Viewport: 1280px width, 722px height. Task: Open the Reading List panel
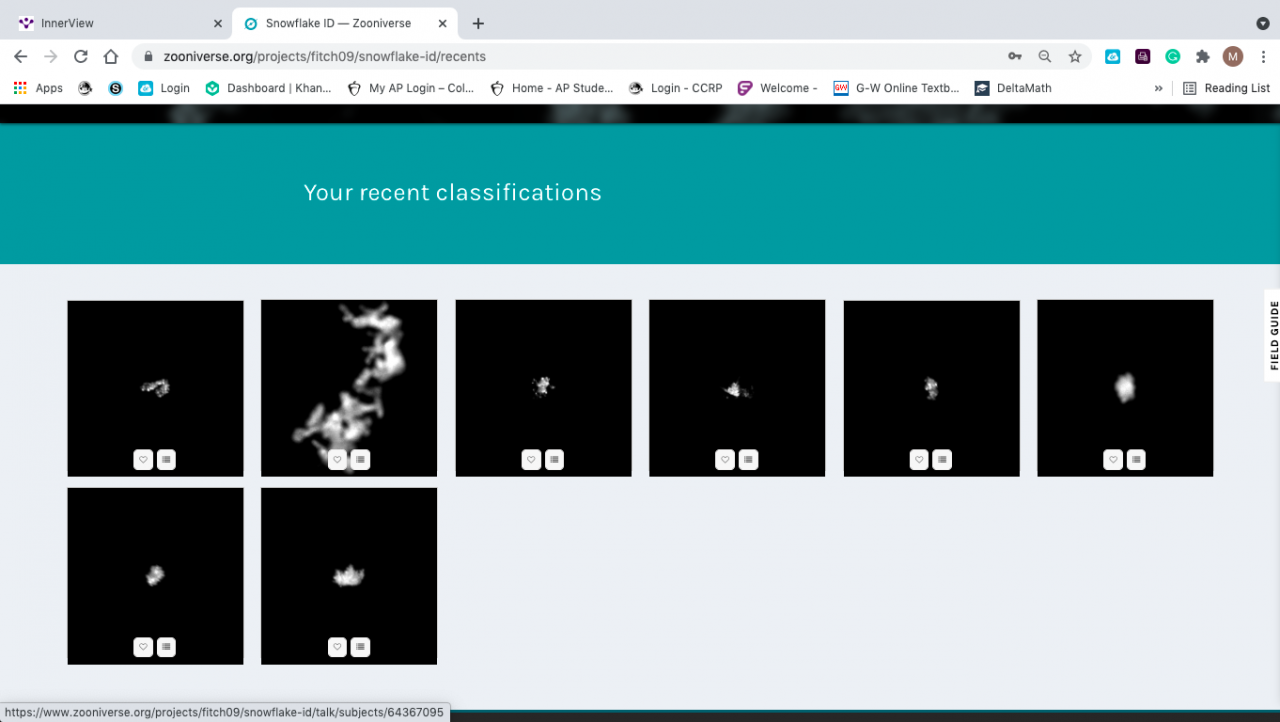[x=1226, y=88]
